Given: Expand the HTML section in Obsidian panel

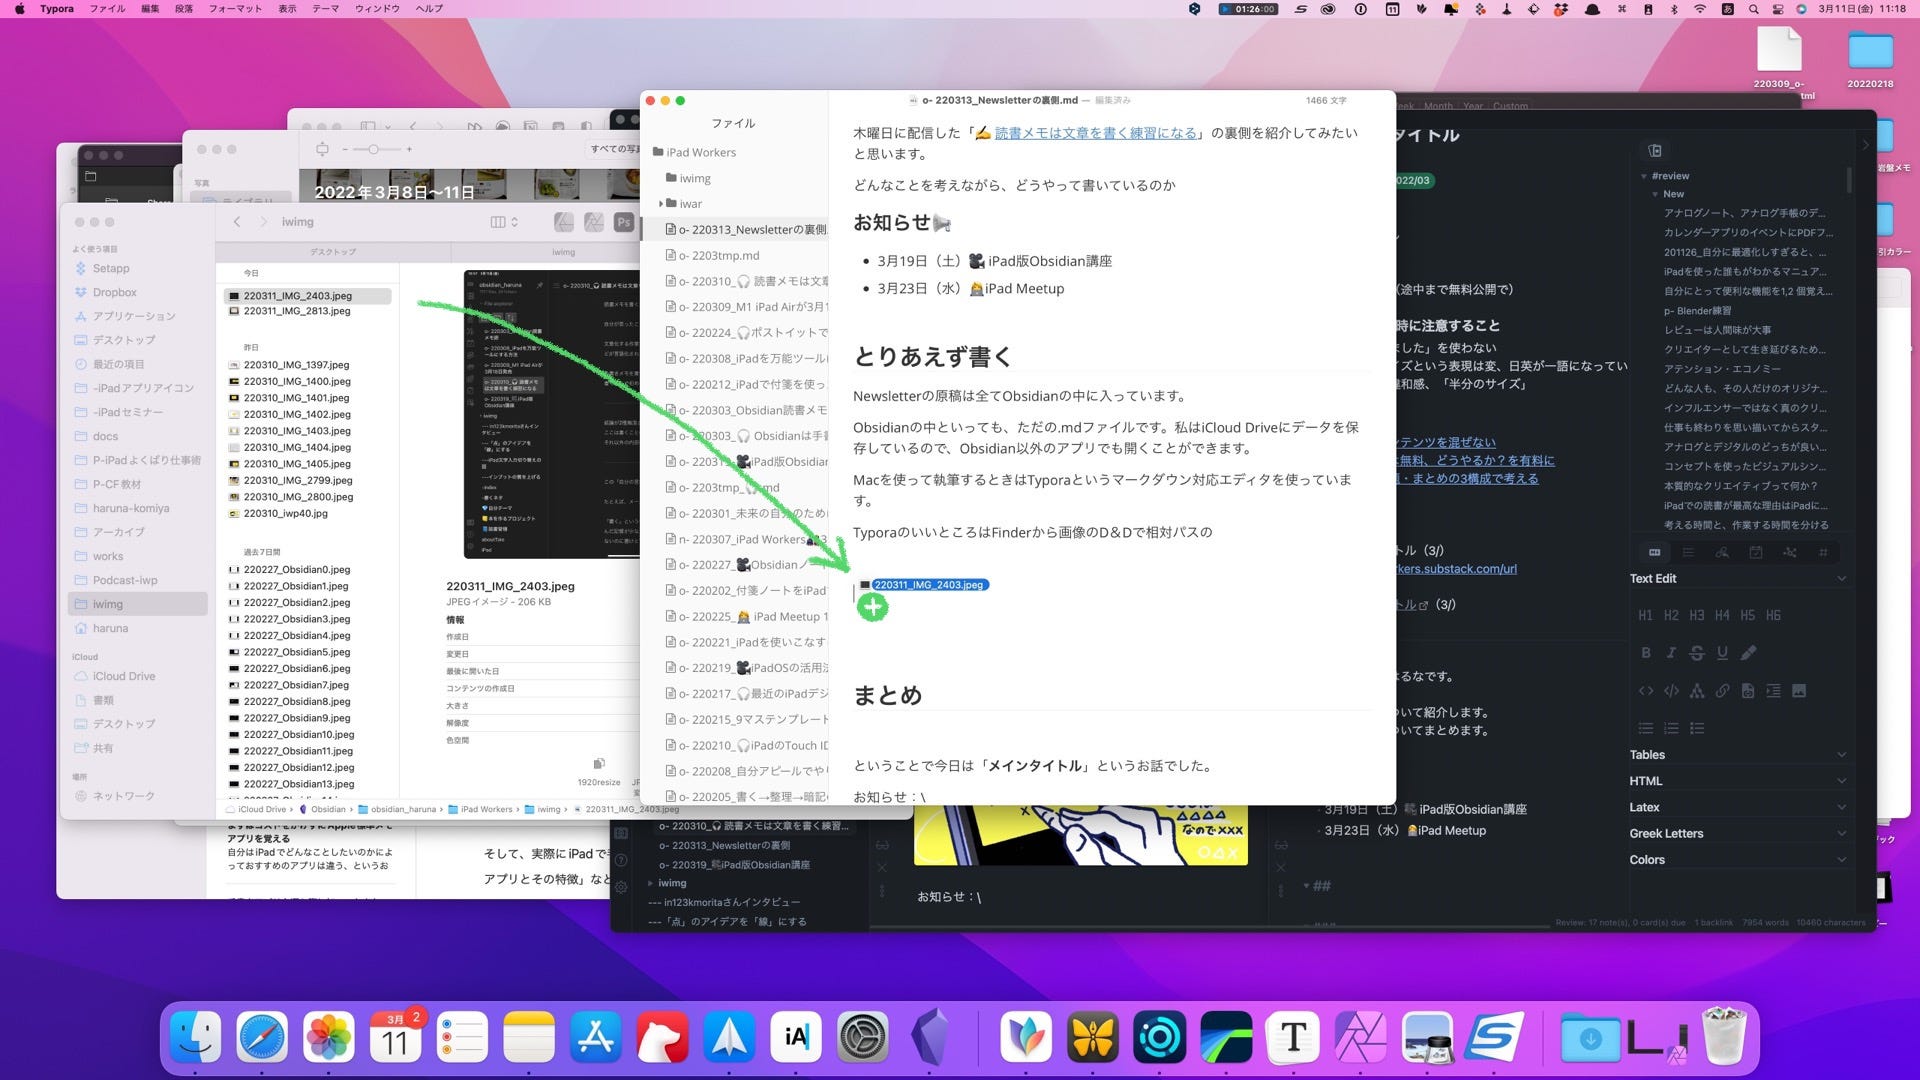Looking at the screenshot, I should [x=1841, y=781].
